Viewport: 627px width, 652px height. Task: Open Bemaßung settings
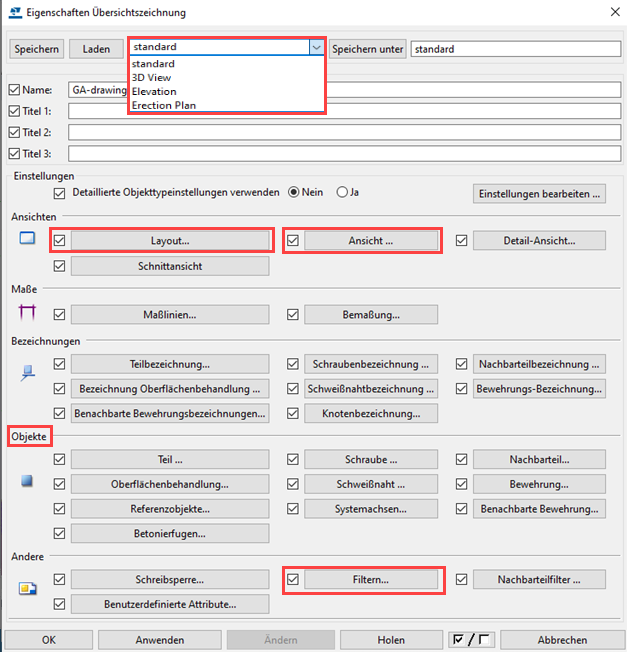click(x=371, y=314)
